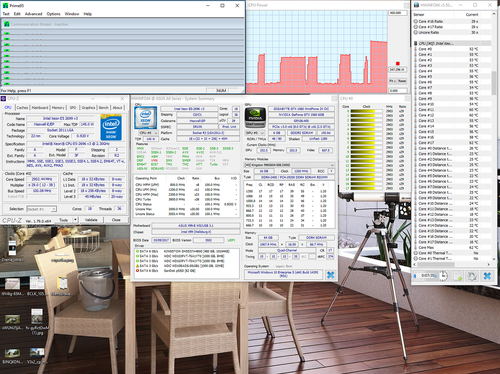The width and height of the screenshot is (500, 374).
Task: Click Fit y in the CPU Power graph
Action: coord(393,81)
